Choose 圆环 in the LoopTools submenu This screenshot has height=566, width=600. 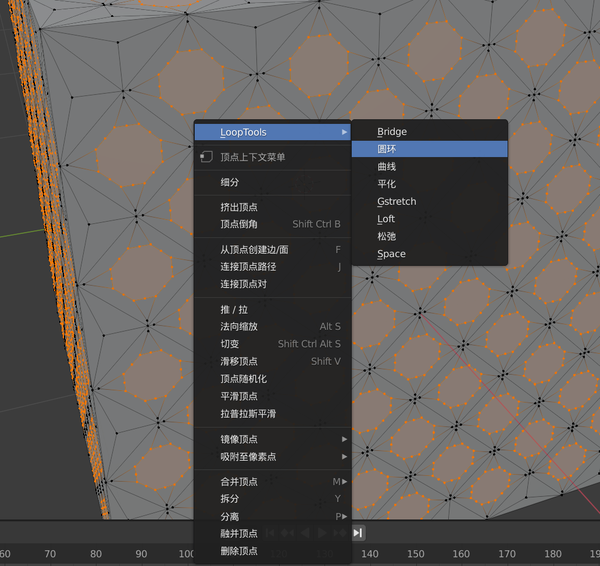coord(429,149)
